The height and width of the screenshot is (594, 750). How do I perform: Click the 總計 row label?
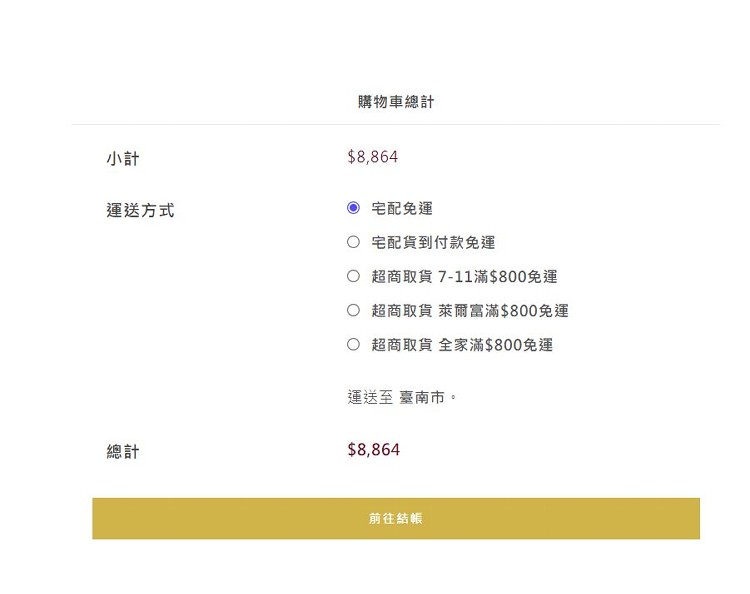pyautogui.click(x=123, y=452)
